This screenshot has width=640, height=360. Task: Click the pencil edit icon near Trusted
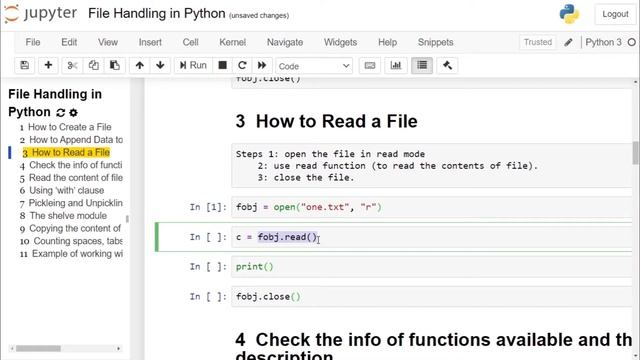click(x=568, y=42)
